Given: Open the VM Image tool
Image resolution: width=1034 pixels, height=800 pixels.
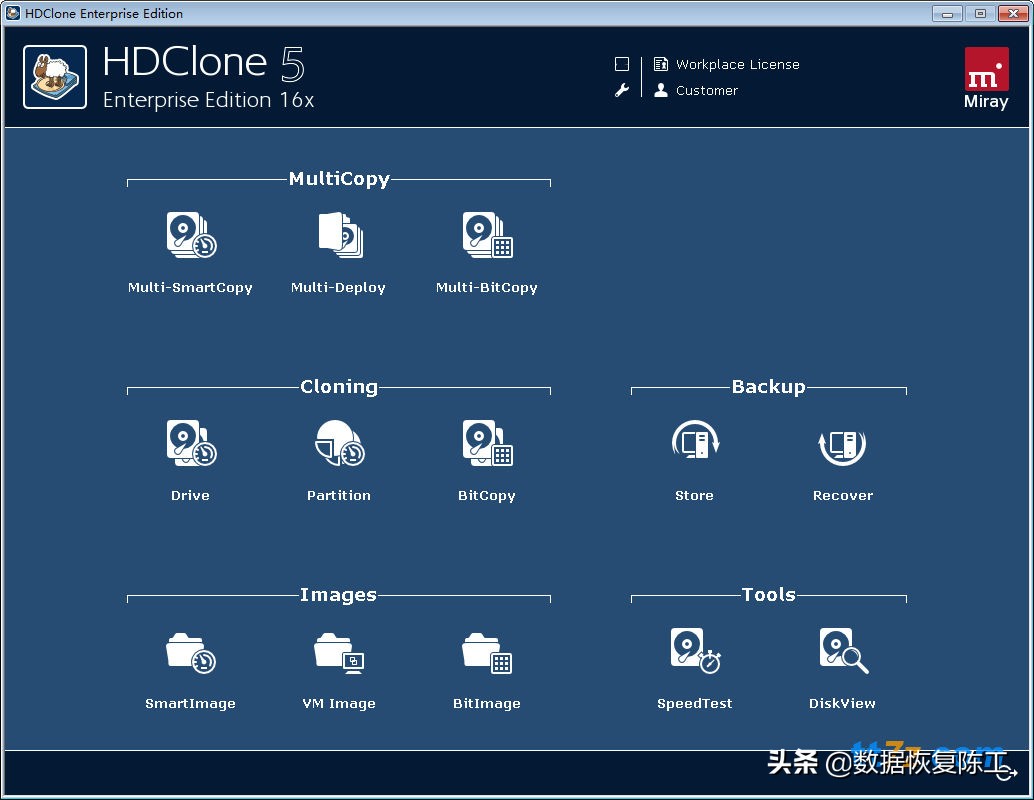Looking at the screenshot, I should [339, 652].
